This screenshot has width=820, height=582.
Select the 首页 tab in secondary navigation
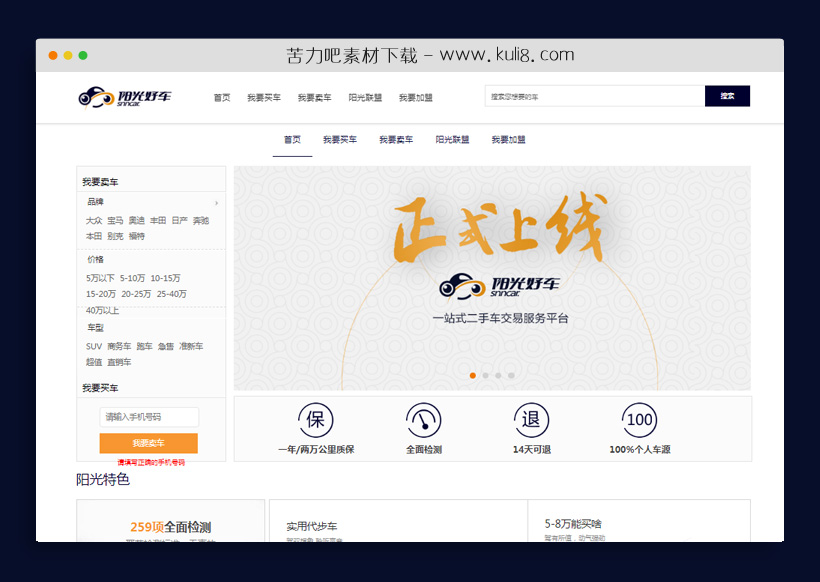[291, 139]
